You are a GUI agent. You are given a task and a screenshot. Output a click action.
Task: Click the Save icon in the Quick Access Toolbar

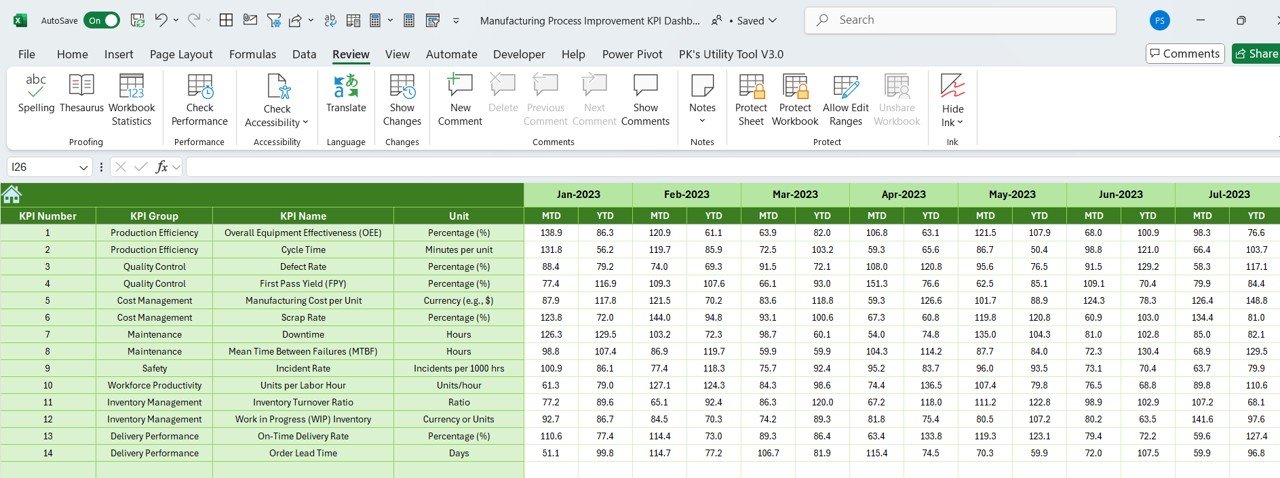(136, 20)
